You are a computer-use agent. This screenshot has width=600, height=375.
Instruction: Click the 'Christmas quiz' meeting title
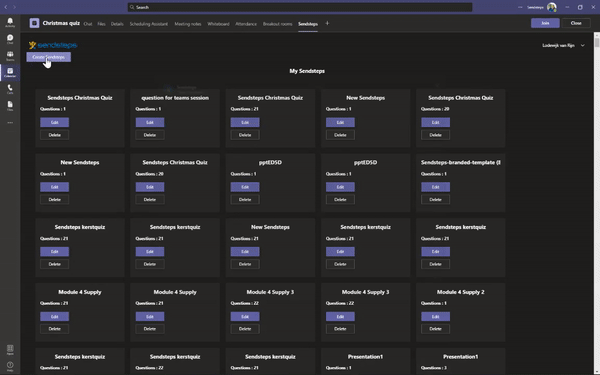61,23
